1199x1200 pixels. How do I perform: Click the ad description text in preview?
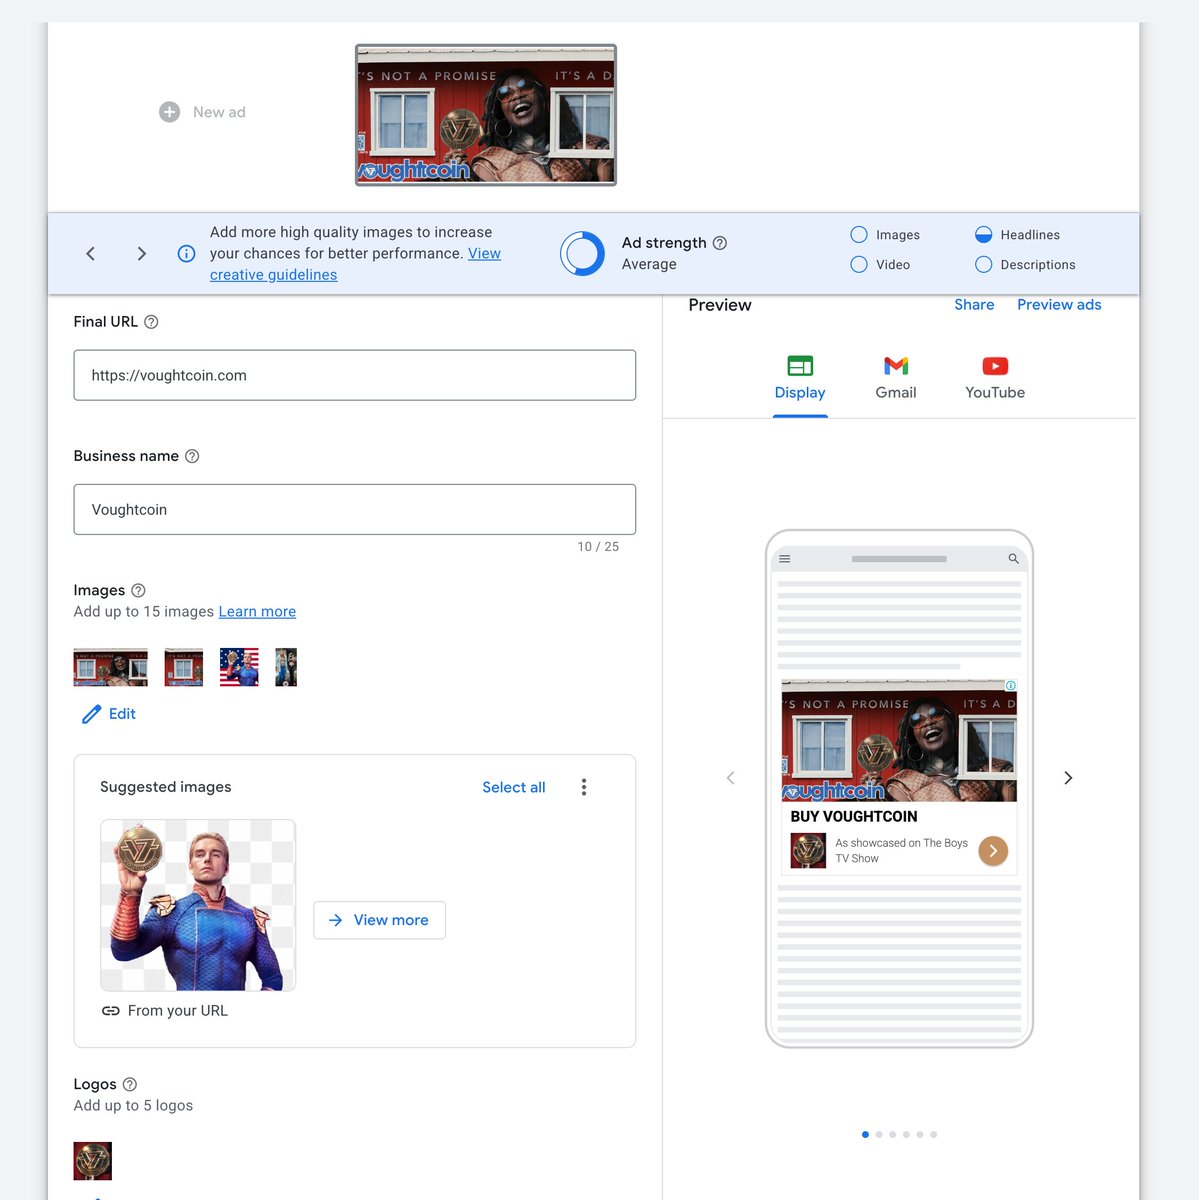pyautogui.click(x=901, y=851)
